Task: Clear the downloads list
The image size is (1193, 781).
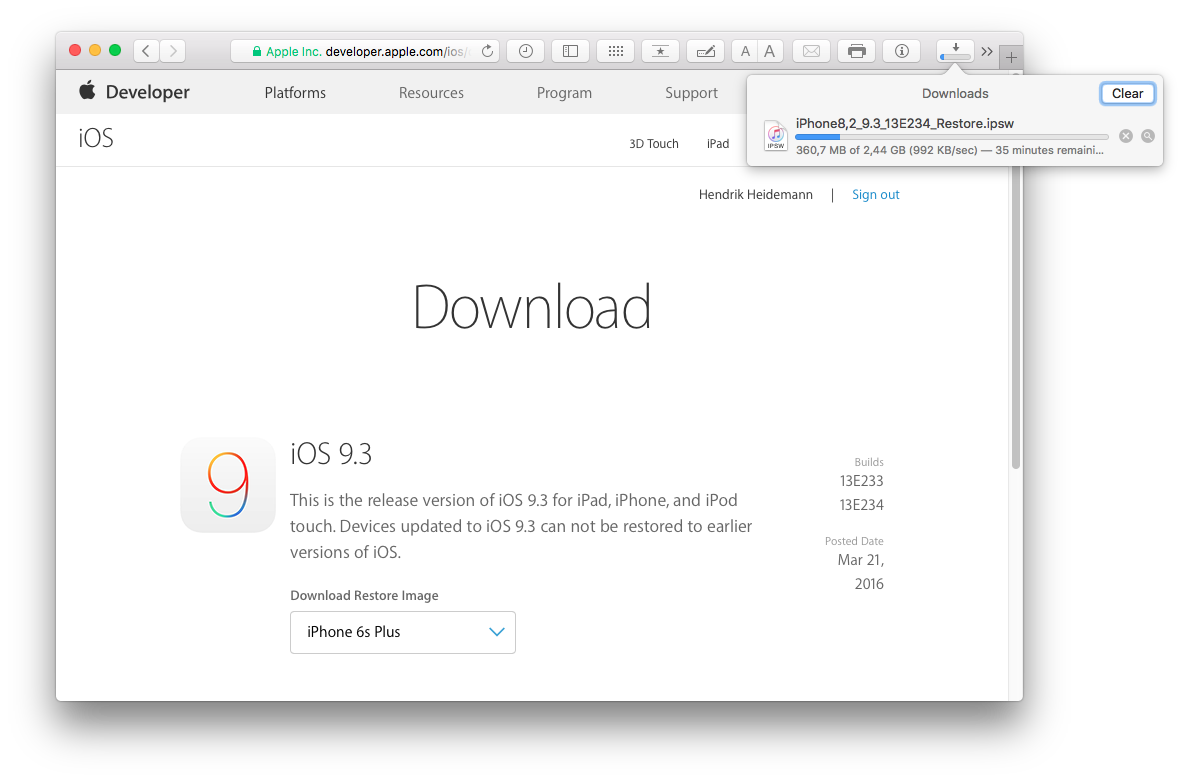Action: 1127,93
